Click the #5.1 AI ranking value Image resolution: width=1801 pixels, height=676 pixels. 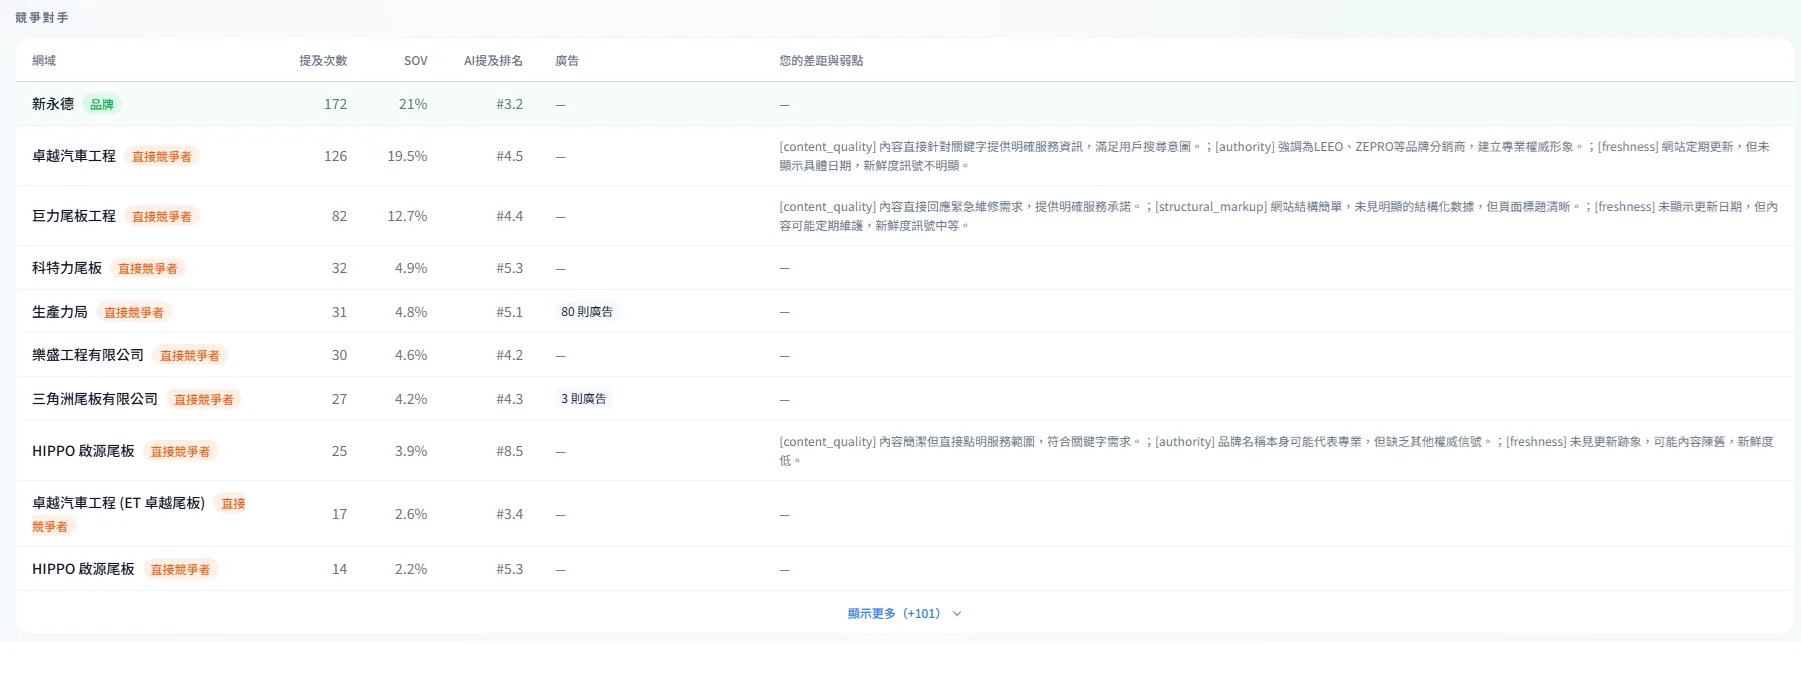(509, 312)
